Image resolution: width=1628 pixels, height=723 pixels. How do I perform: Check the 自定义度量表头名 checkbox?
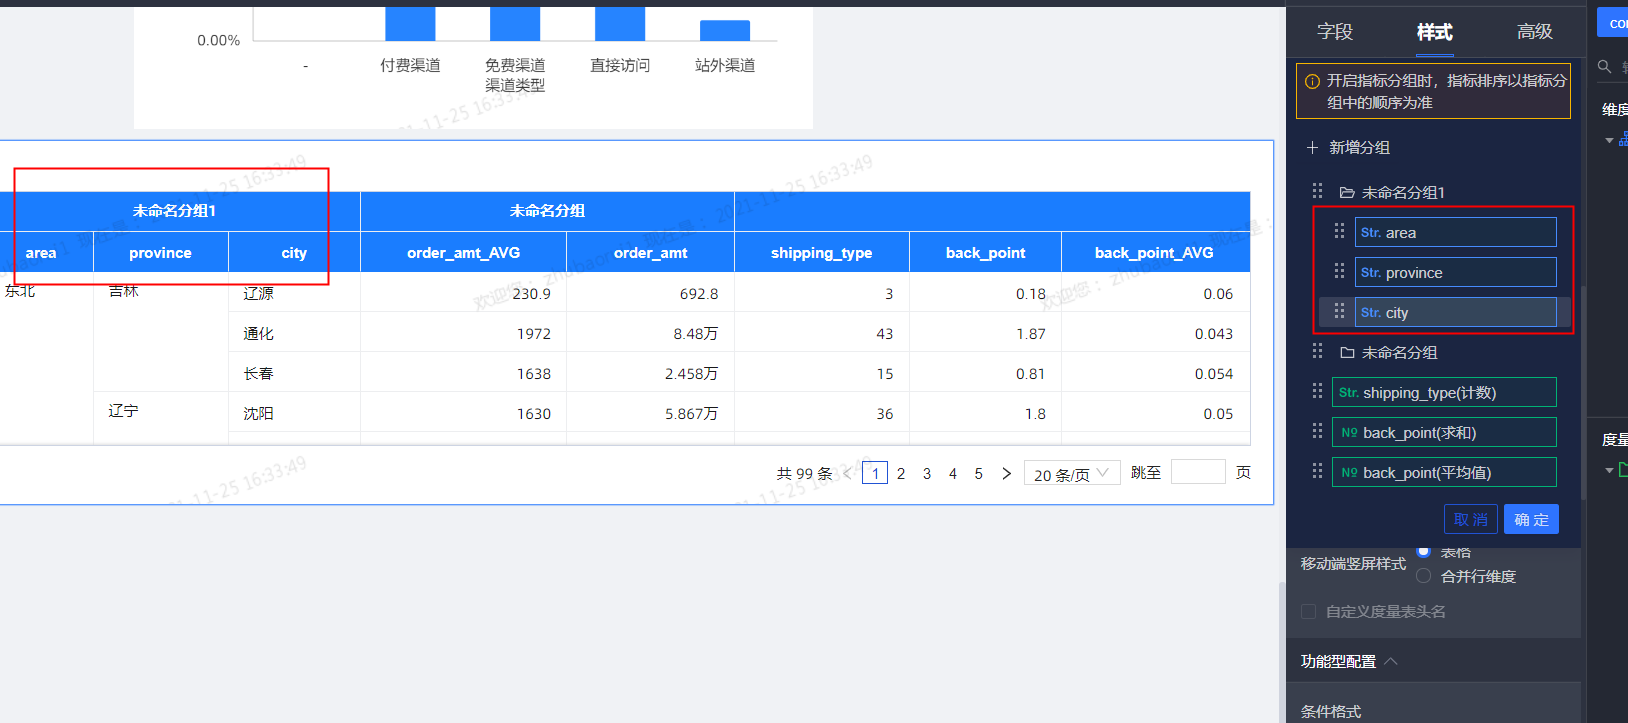(1308, 612)
